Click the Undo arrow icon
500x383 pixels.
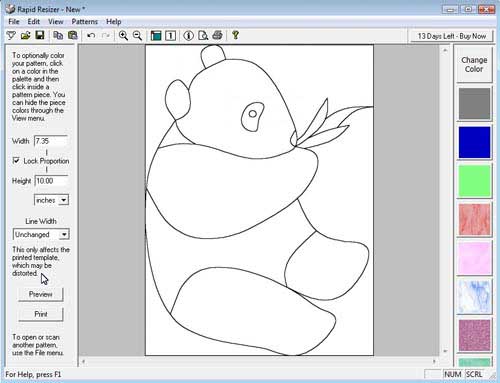[91, 35]
